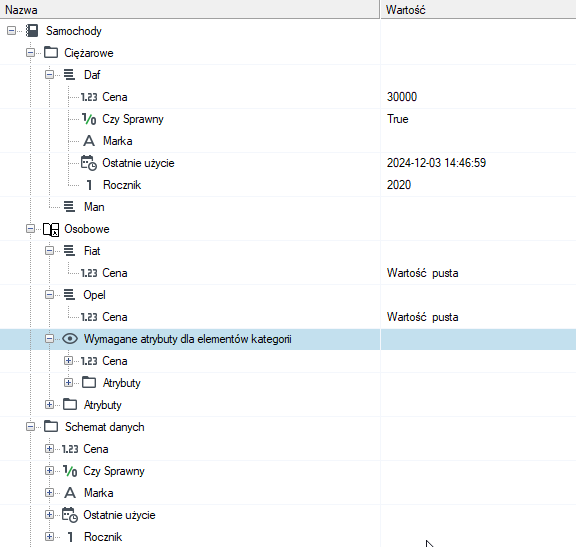
Task: Expand Rocznik in Schemat danych
Action: pyautogui.click(x=49, y=537)
